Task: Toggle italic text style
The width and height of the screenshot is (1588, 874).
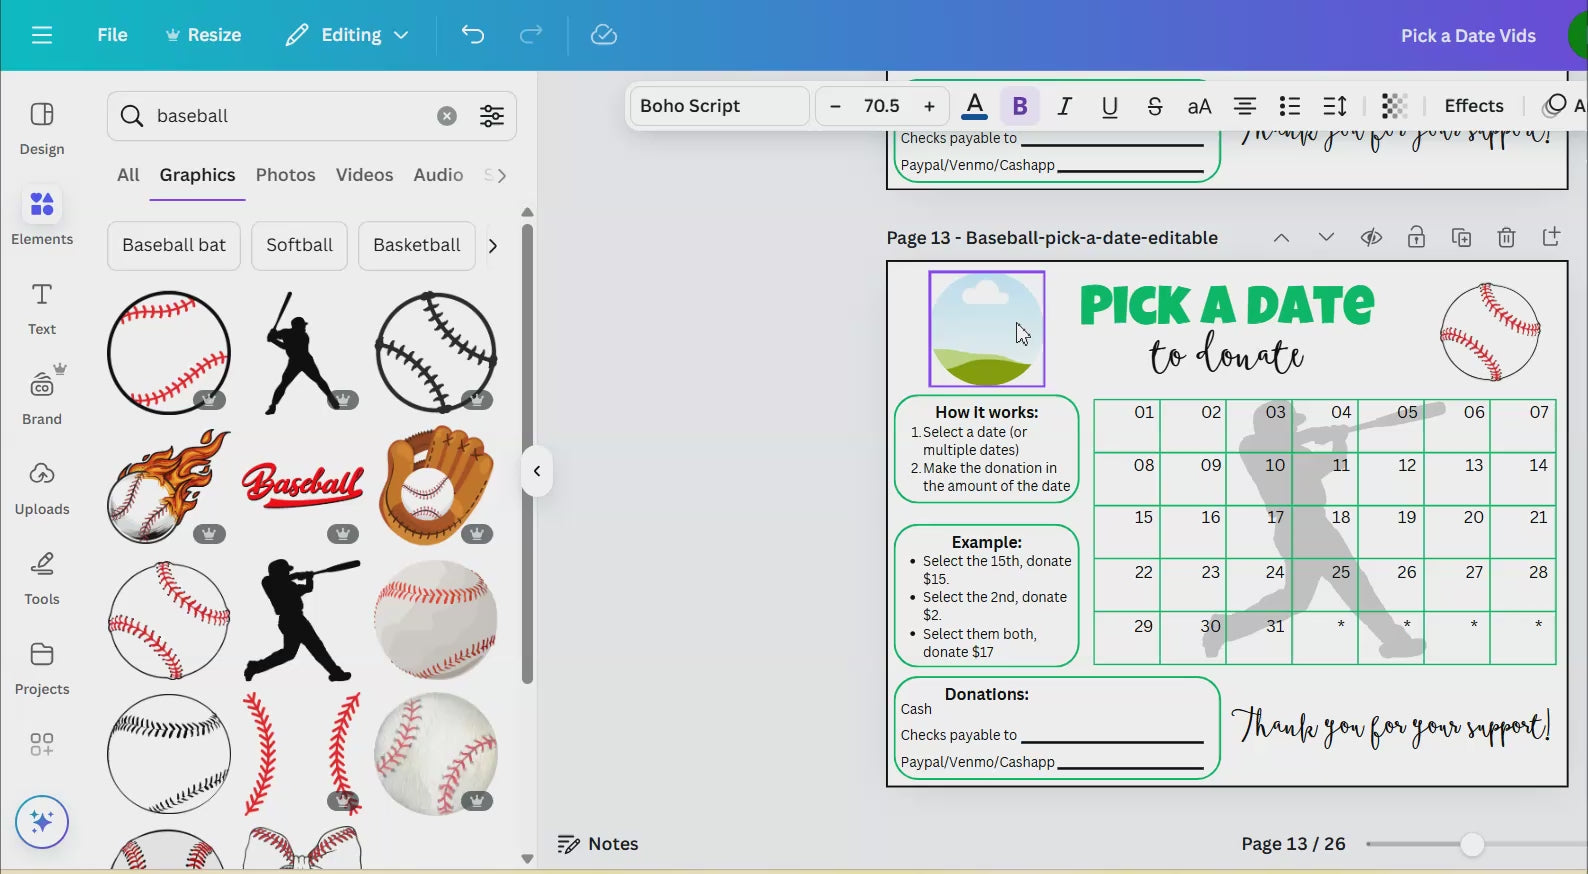Action: click(x=1064, y=106)
